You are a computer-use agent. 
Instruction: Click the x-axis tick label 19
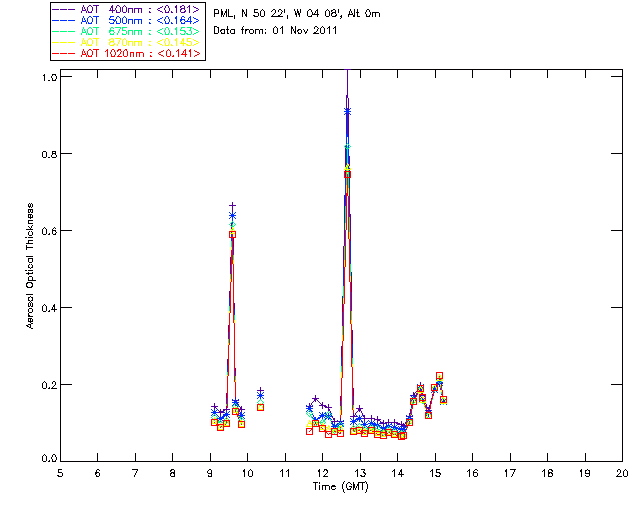click(x=585, y=473)
